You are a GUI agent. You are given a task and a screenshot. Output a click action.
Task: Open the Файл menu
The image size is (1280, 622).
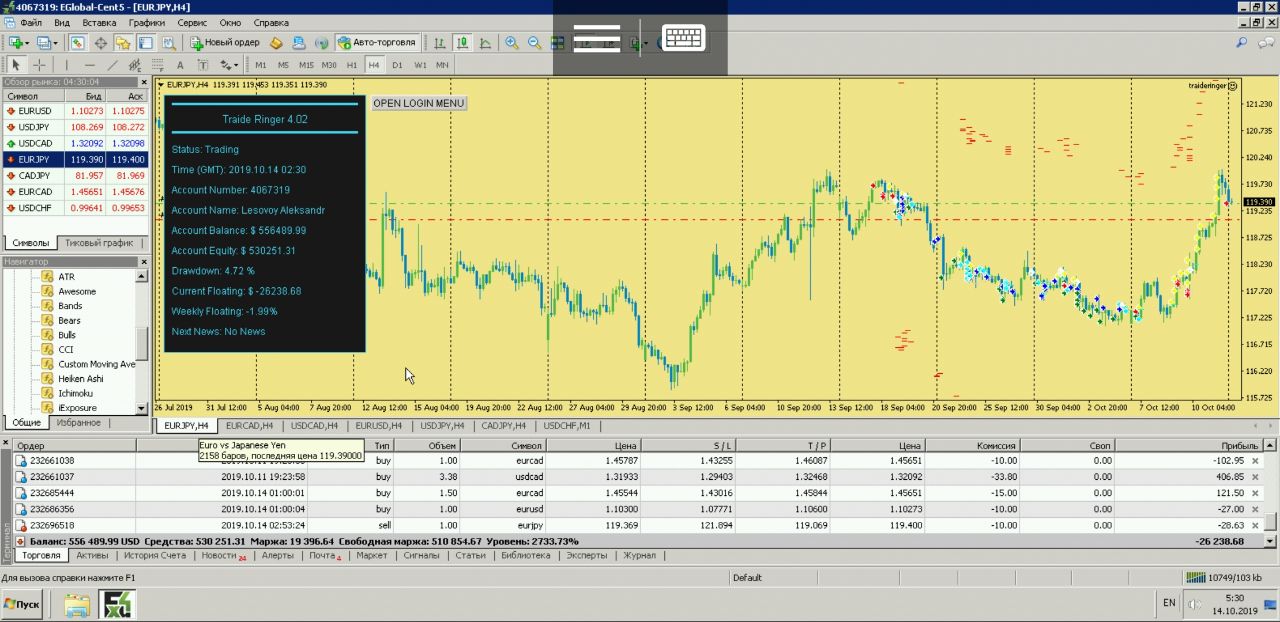(31, 22)
